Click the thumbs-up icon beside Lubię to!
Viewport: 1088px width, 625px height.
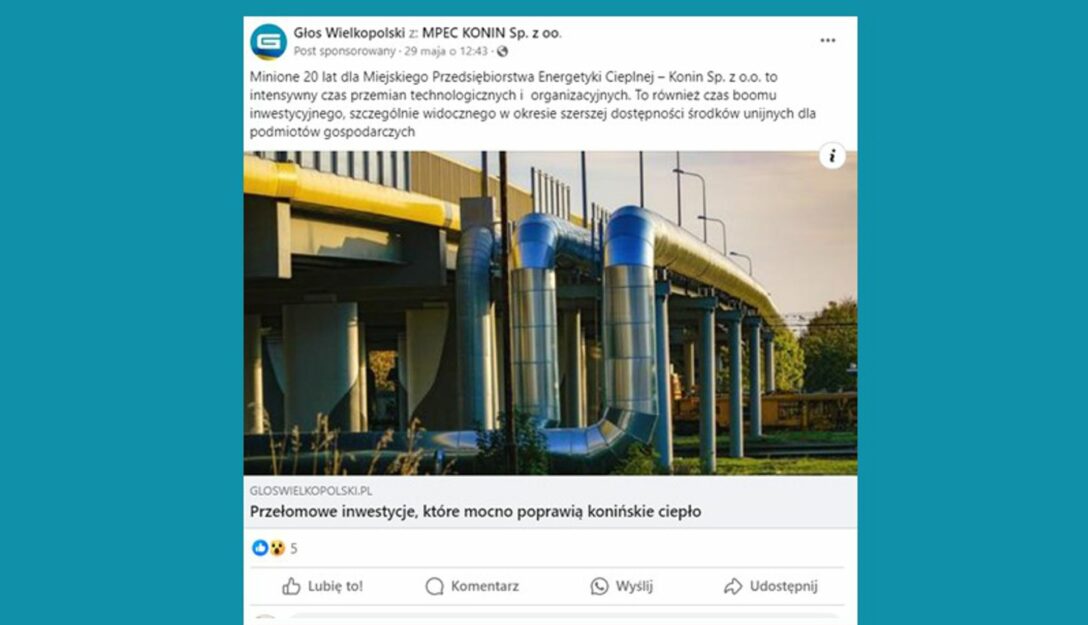291,586
